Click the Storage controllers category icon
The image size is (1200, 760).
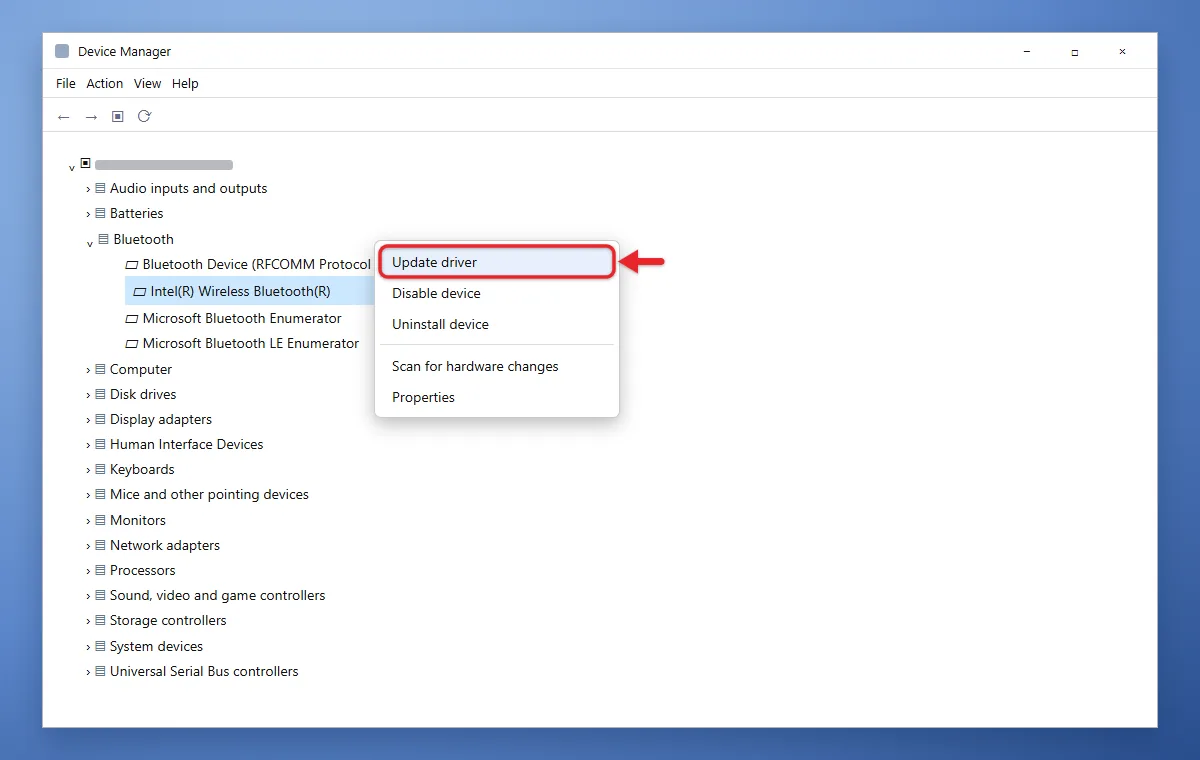[100, 620]
